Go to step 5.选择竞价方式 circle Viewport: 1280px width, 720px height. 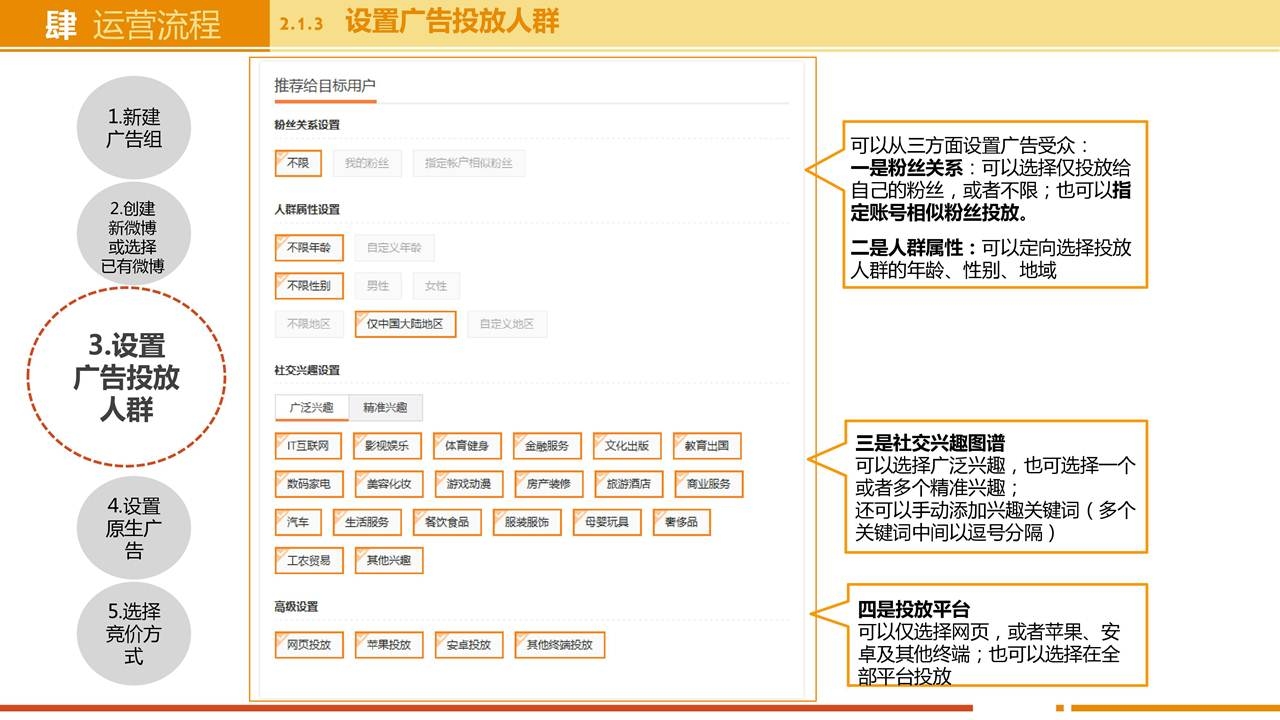point(134,634)
